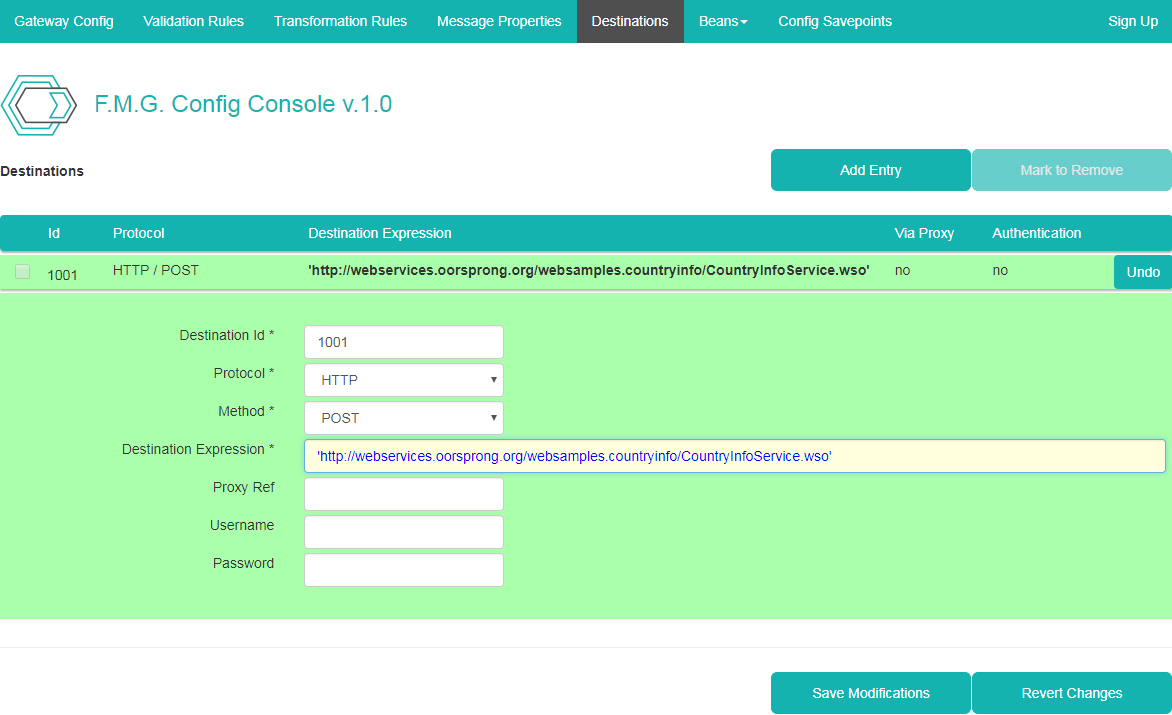1172x715 pixels.
Task: Open the Validation Rules tab
Action: tap(193, 21)
